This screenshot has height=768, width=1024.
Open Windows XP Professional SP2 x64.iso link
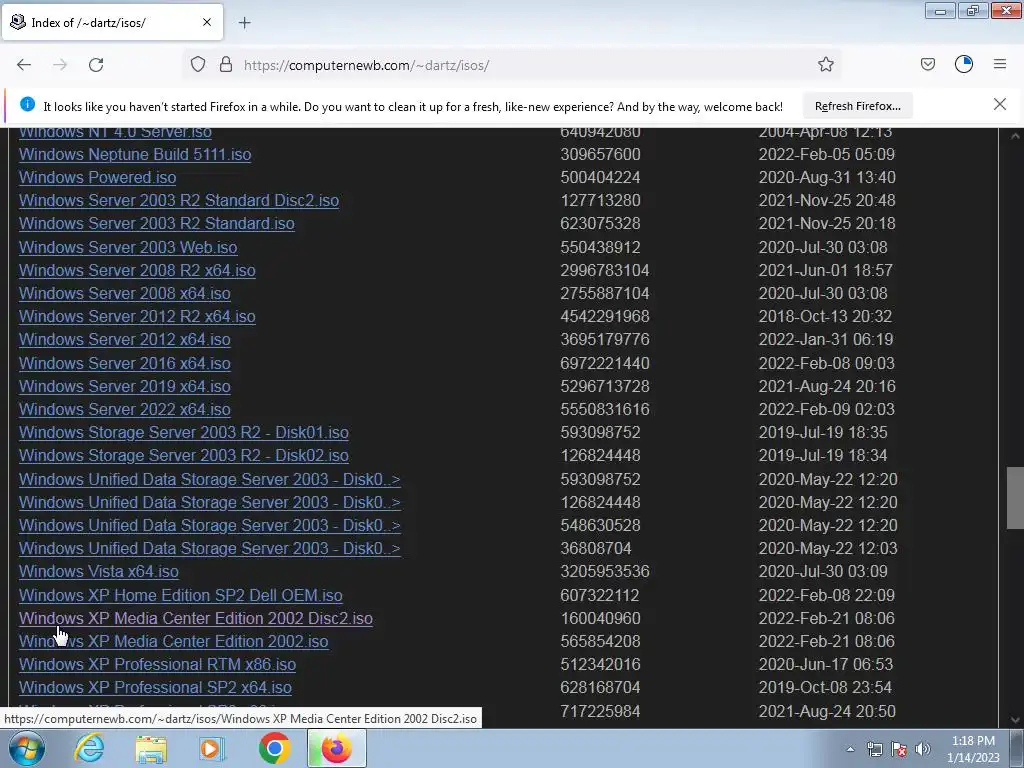coord(155,688)
